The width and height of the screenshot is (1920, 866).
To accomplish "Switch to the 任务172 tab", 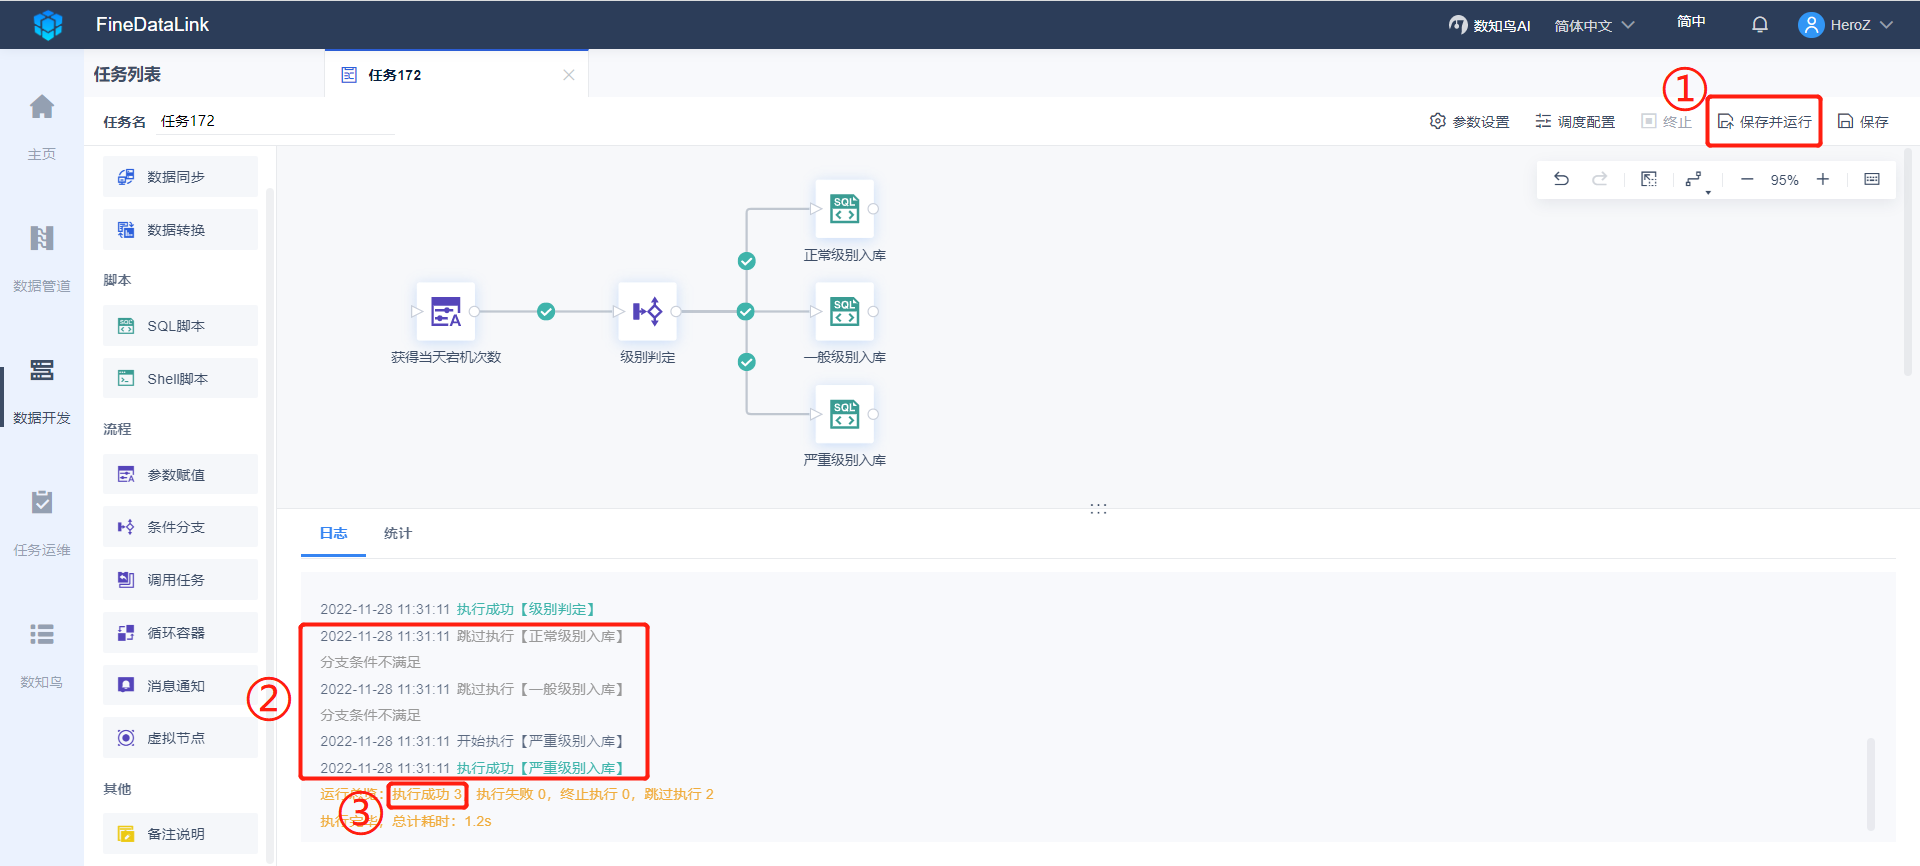I will [457, 75].
